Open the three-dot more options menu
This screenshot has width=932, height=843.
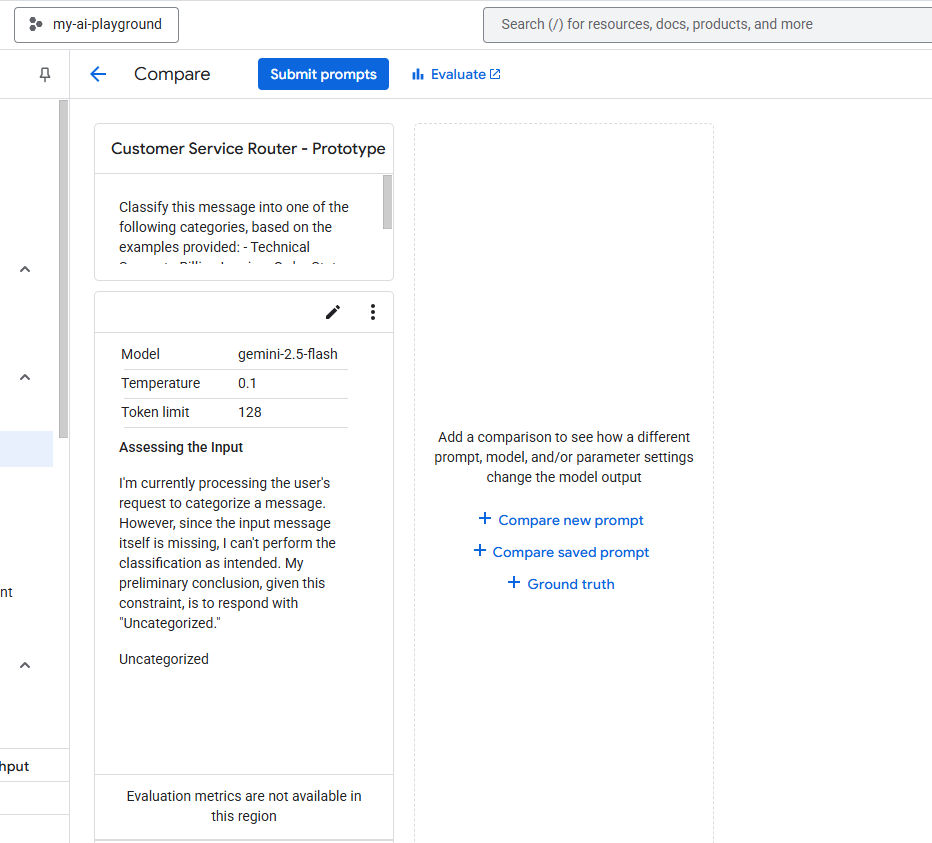click(x=373, y=312)
